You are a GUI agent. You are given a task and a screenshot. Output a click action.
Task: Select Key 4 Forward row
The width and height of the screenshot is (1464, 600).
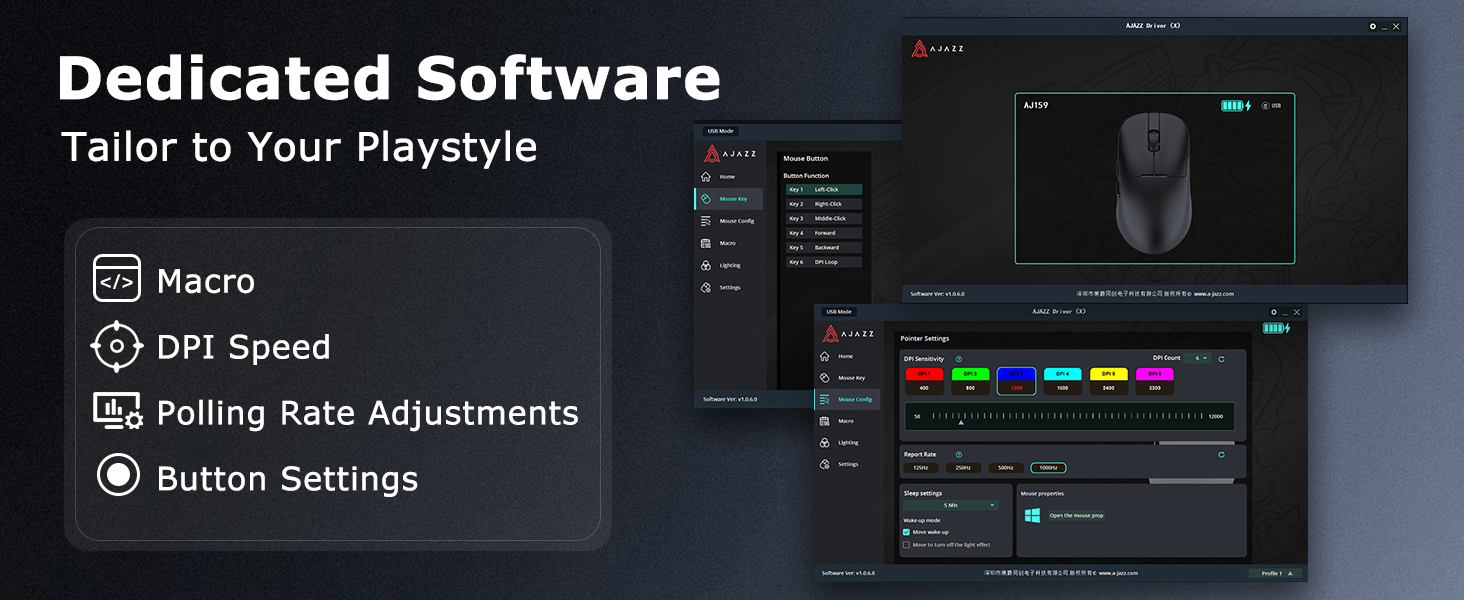tap(824, 233)
